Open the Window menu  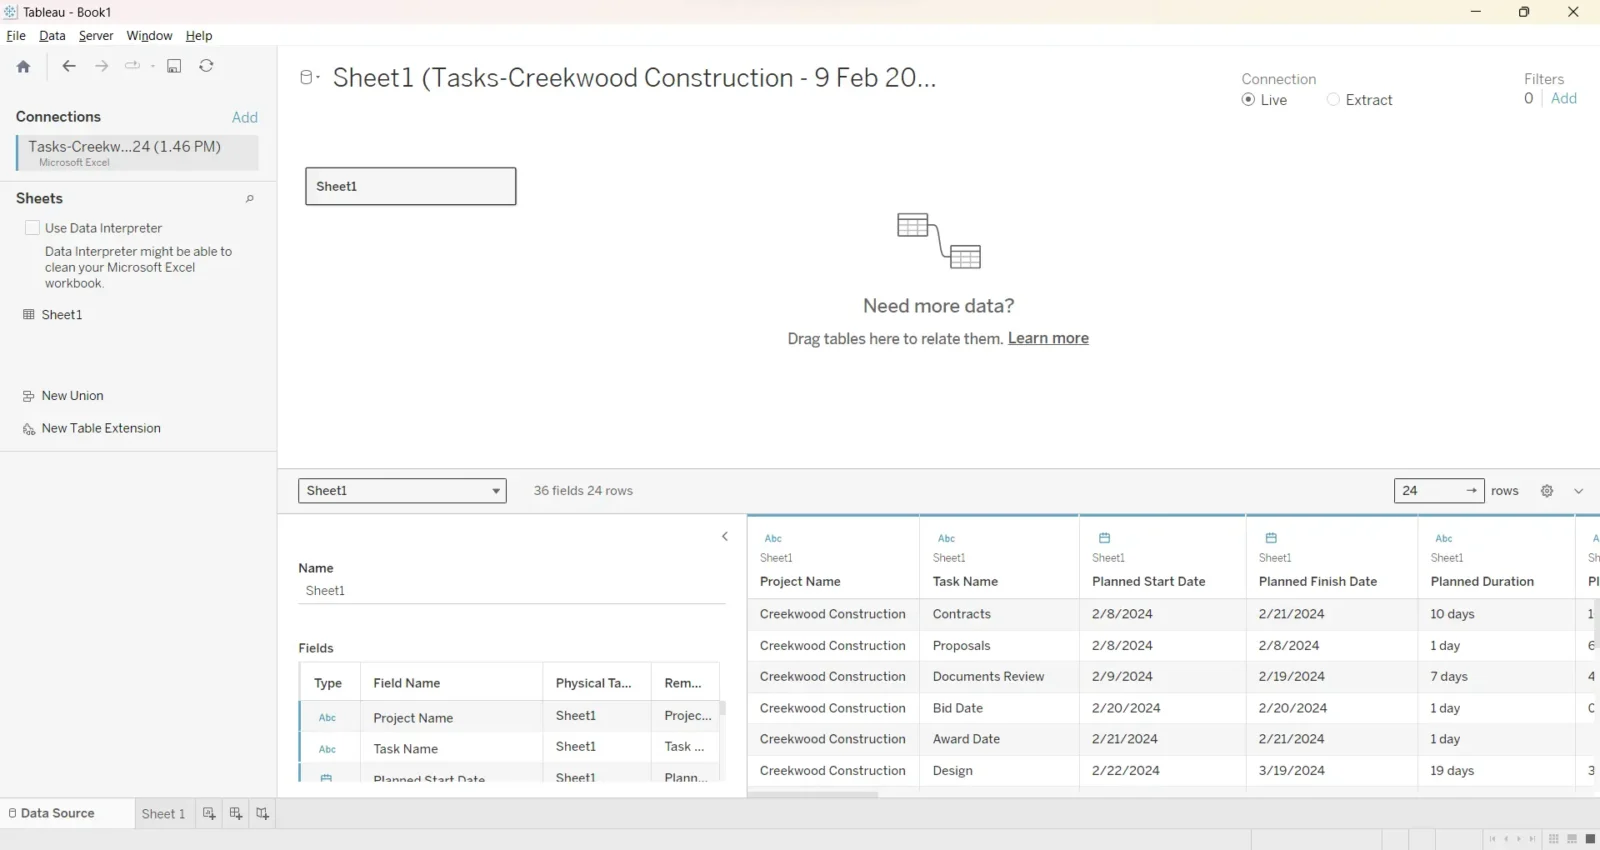[149, 36]
